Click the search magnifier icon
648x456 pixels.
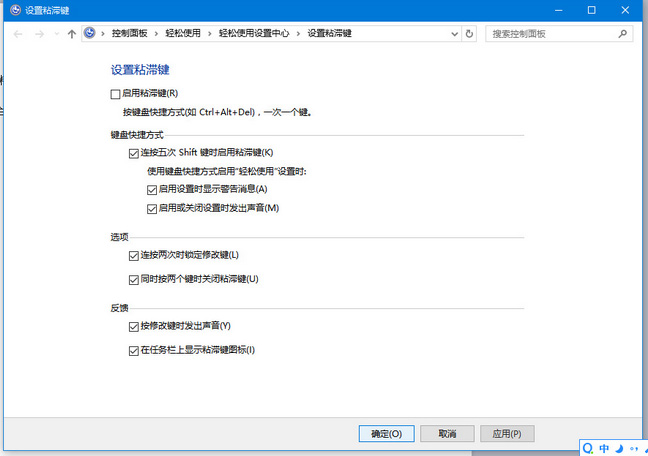click(621, 33)
